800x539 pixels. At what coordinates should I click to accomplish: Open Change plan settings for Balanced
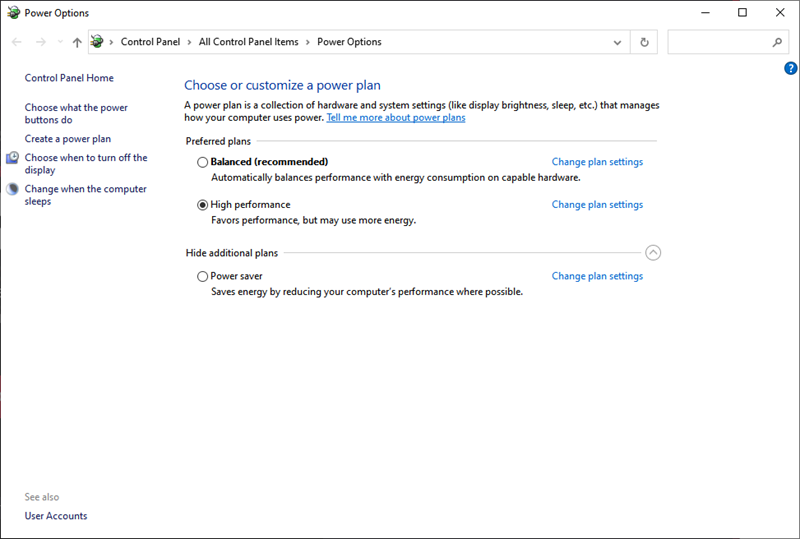(597, 162)
